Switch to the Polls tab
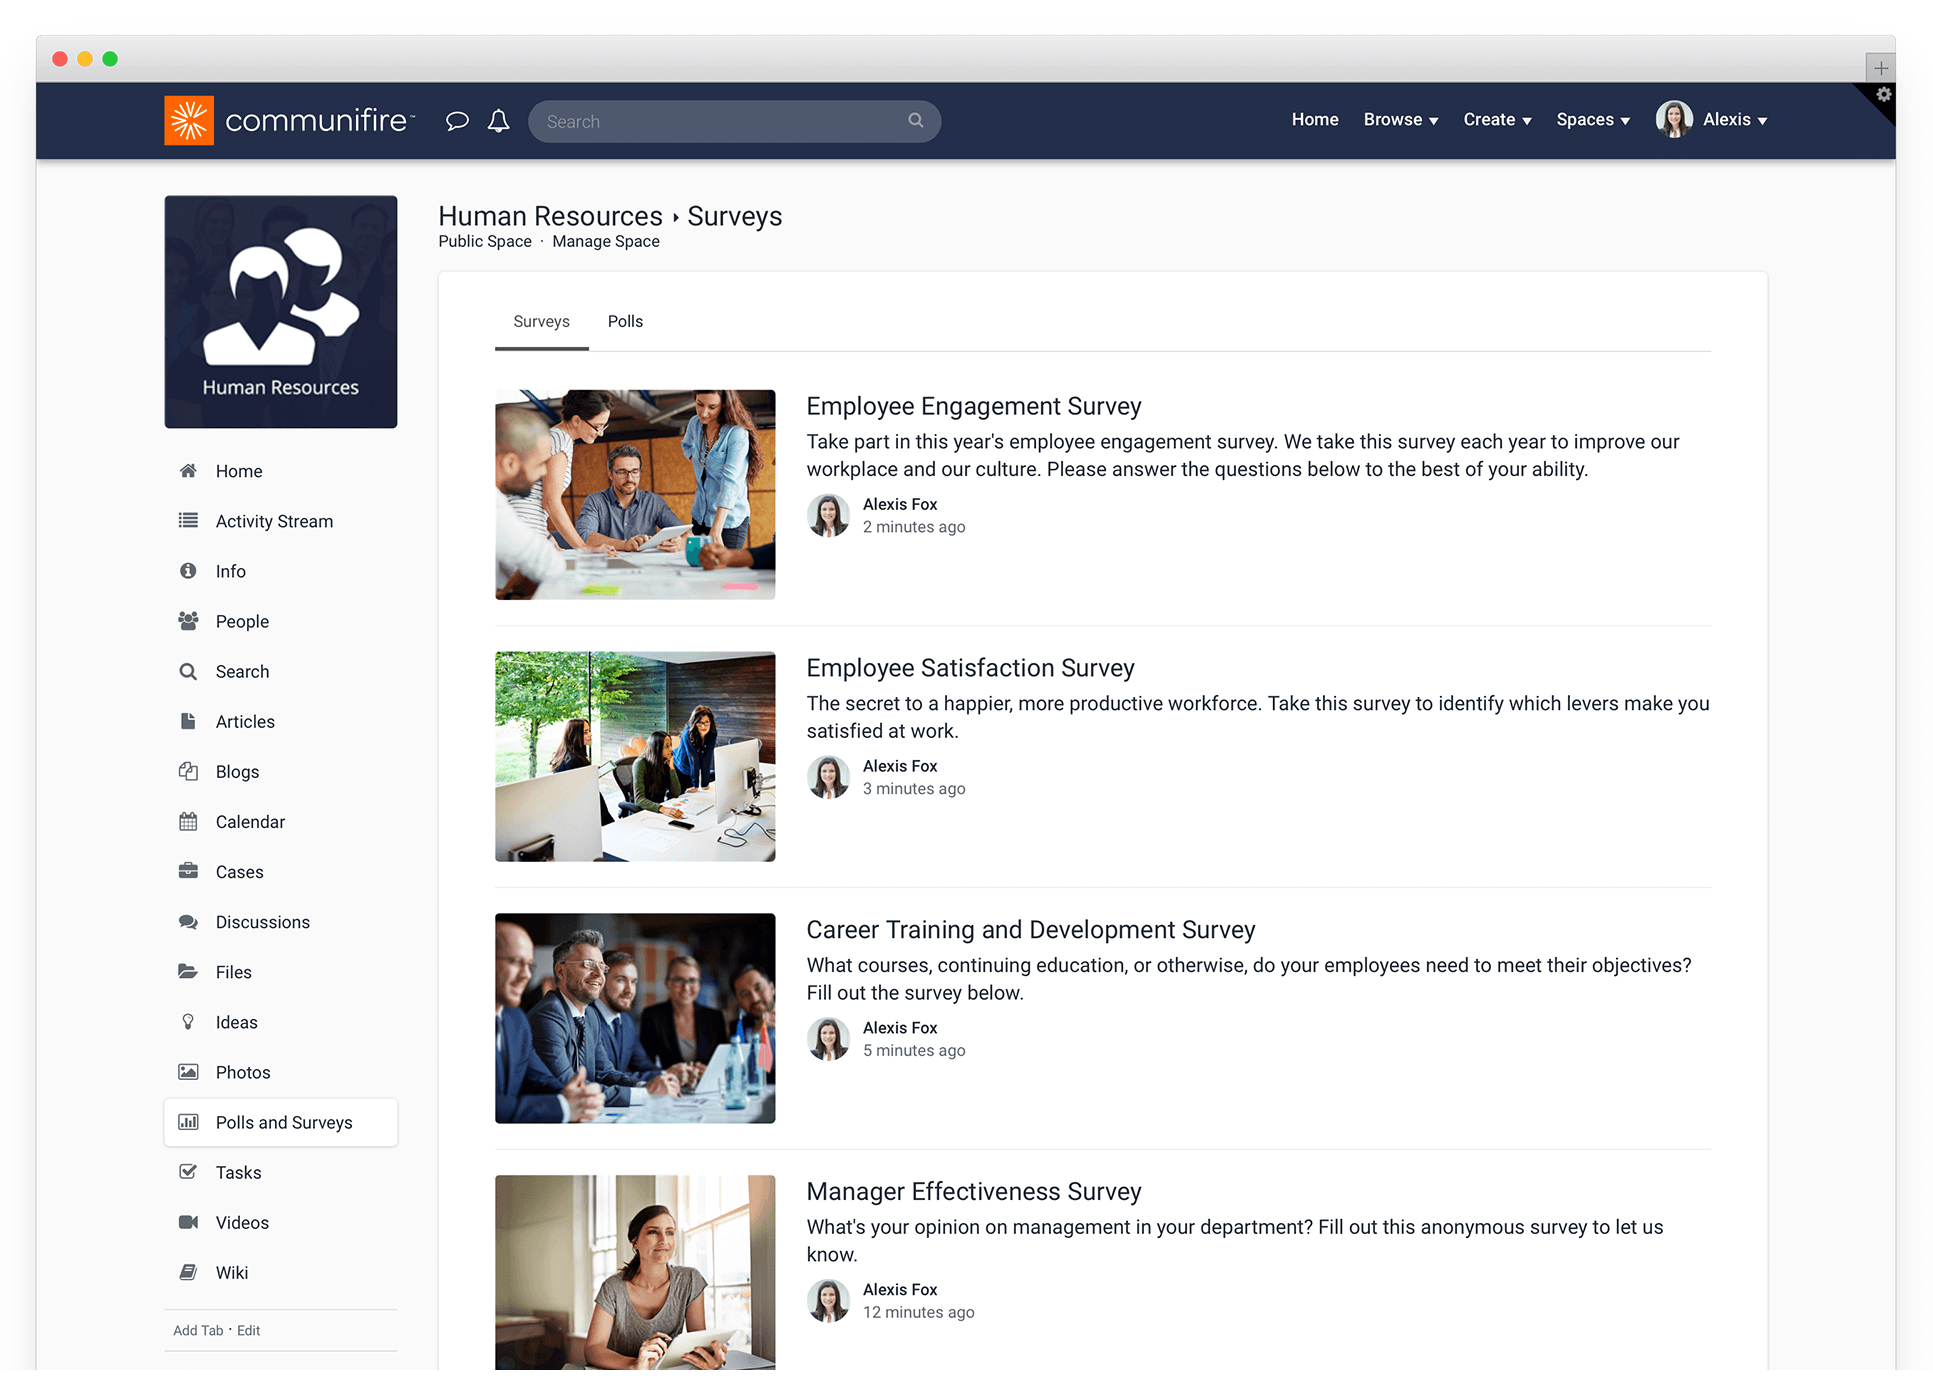Viewport: 1933px width, 1376px height. 625,321
